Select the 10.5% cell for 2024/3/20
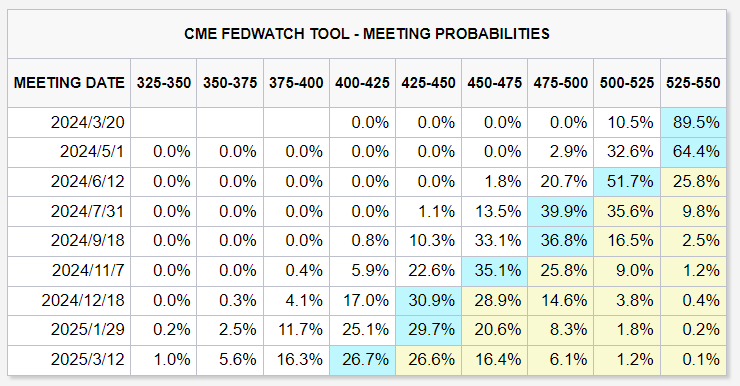 point(627,123)
